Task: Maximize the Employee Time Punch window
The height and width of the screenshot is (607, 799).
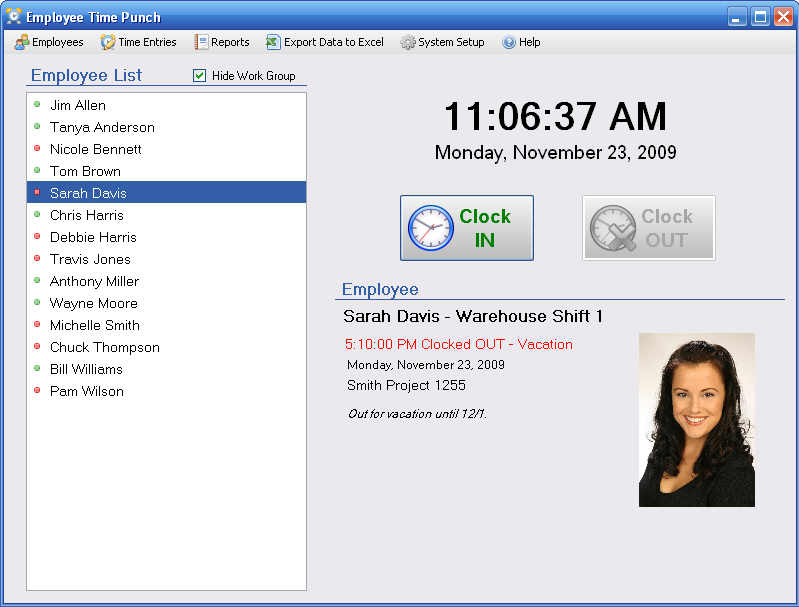Action: (760, 17)
